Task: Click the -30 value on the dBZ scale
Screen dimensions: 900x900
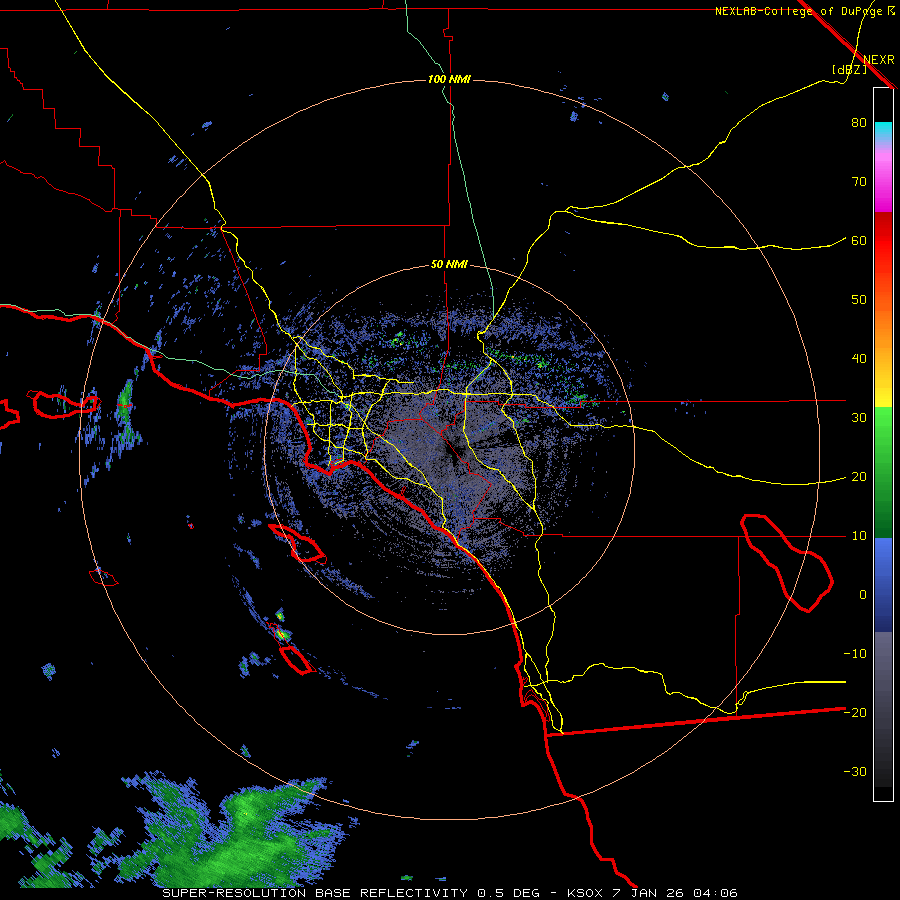Action: (x=855, y=771)
